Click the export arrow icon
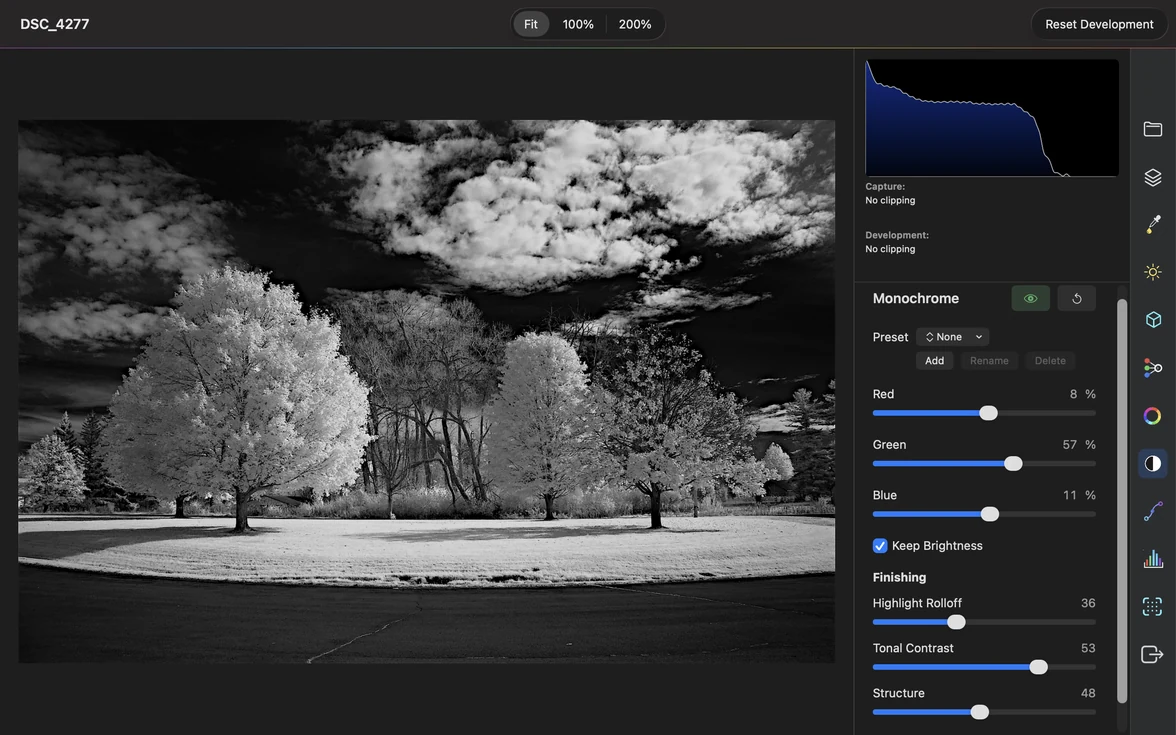 (x=1153, y=655)
